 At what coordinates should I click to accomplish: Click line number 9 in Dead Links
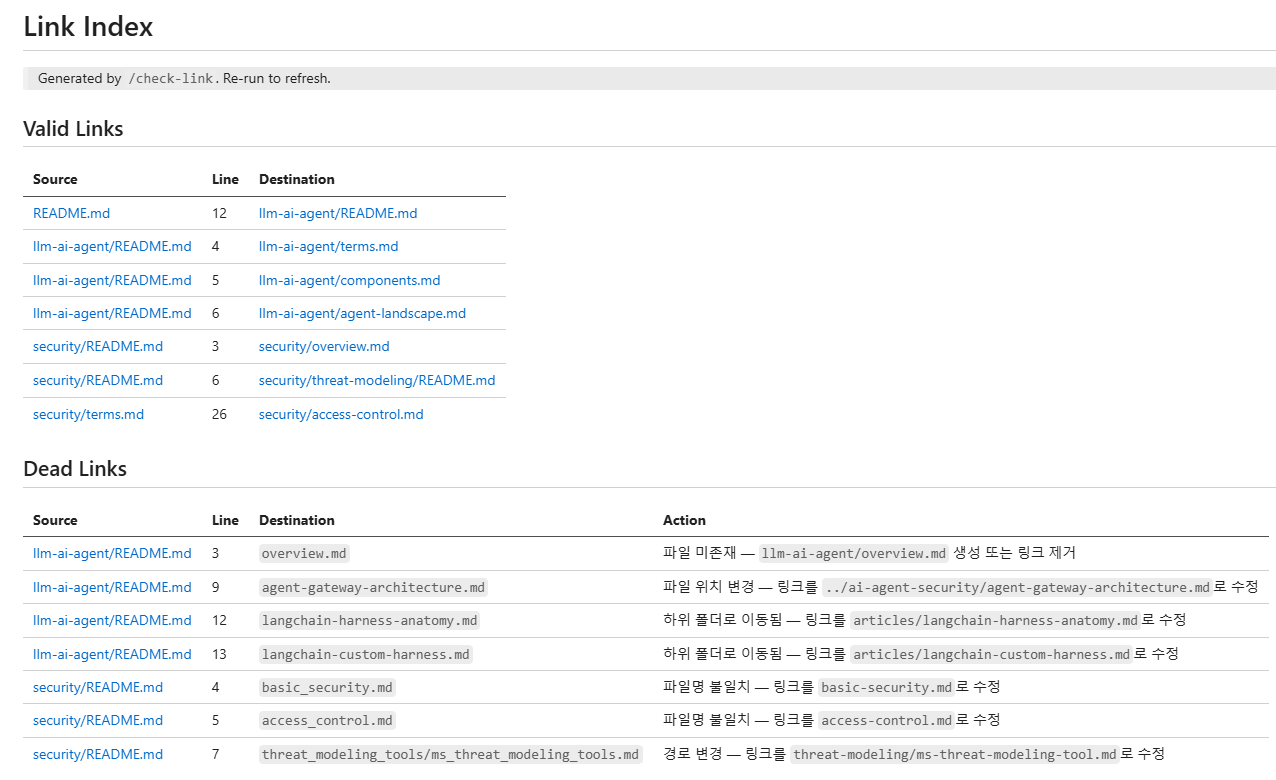(x=216, y=587)
